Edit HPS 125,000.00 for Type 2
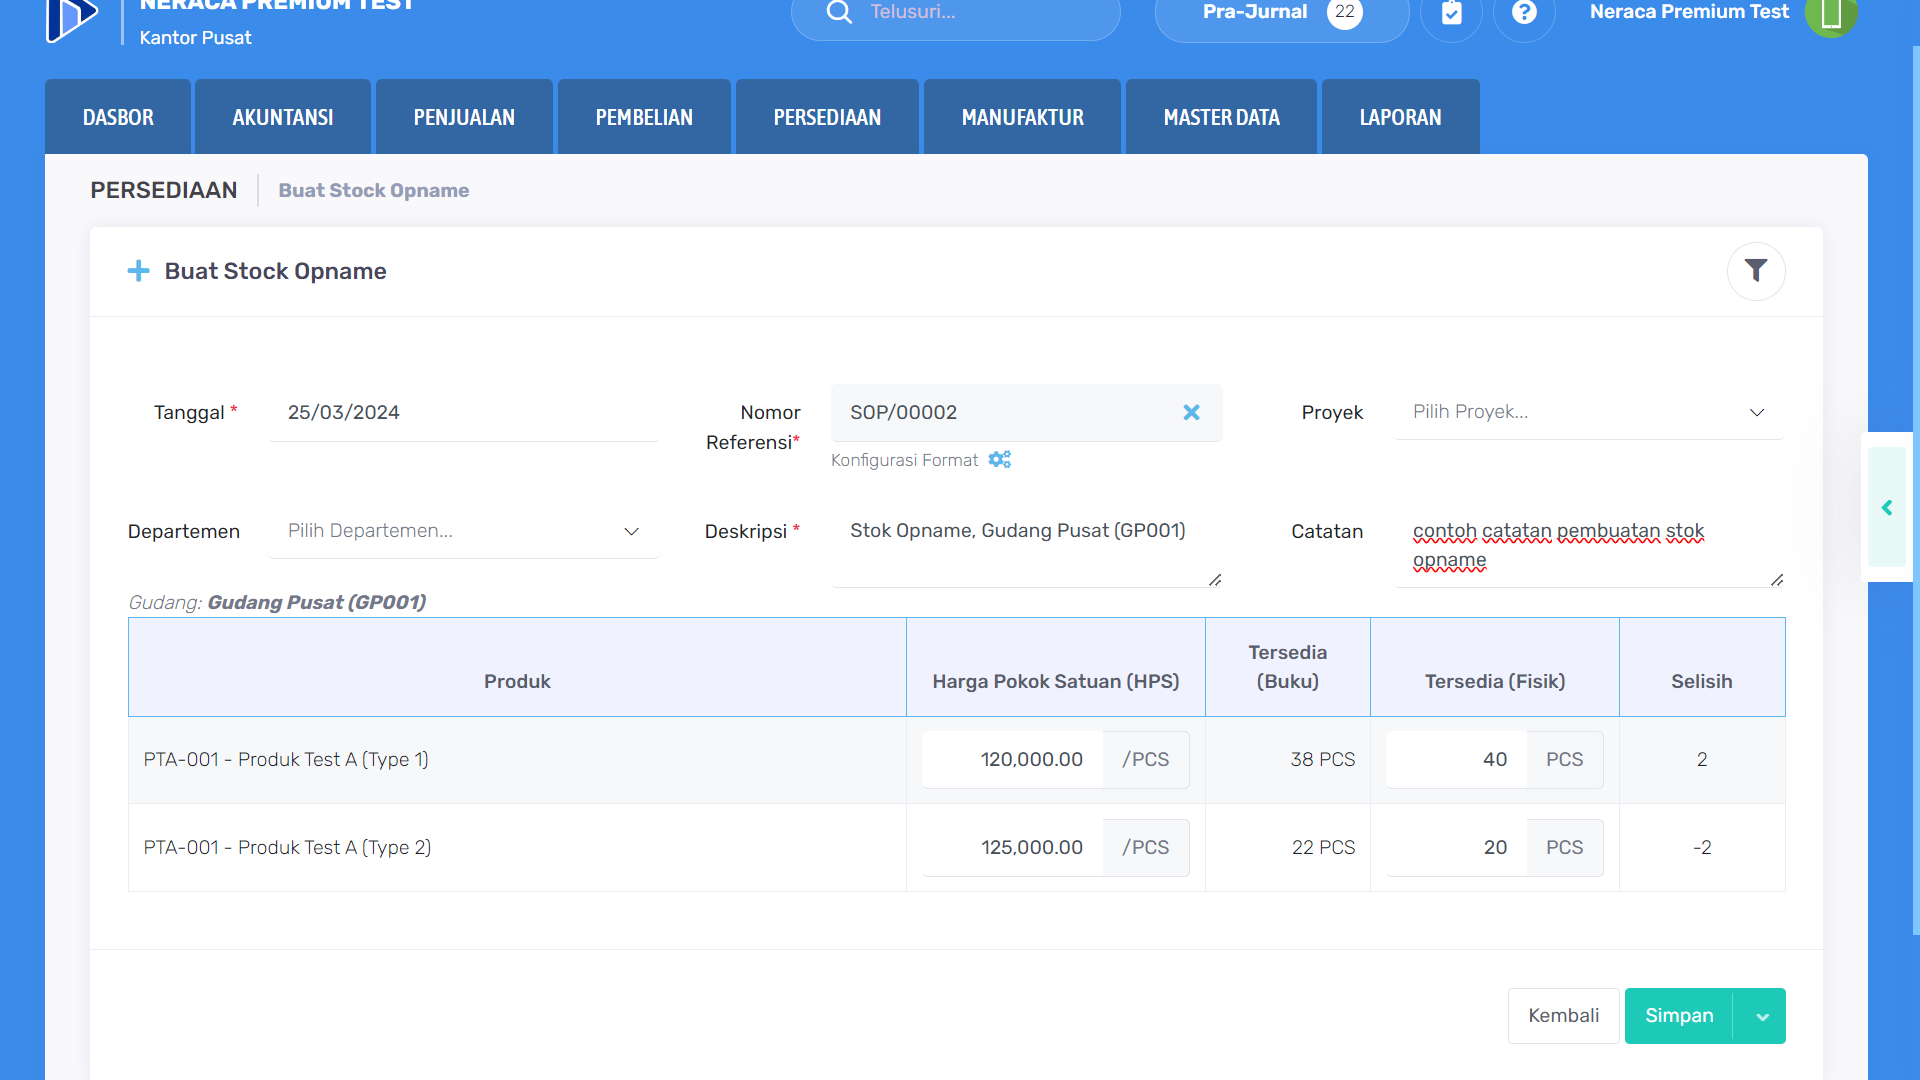The image size is (1920, 1080). [1012, 848]
